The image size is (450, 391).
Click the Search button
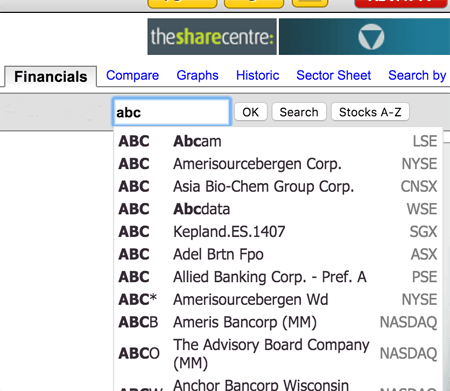[x=299, y=112]
